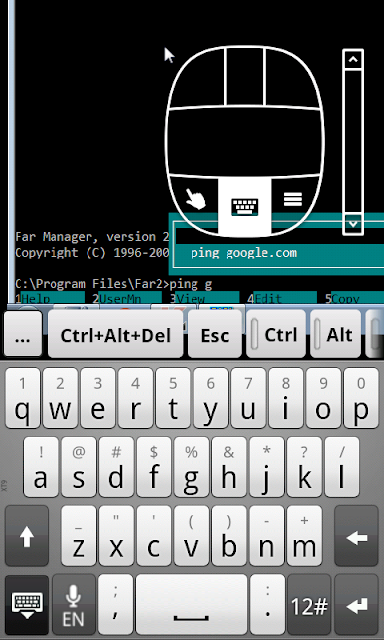Tap the Esc button
The height and width of the screenshot is (640, 384).
click(215, 335)
